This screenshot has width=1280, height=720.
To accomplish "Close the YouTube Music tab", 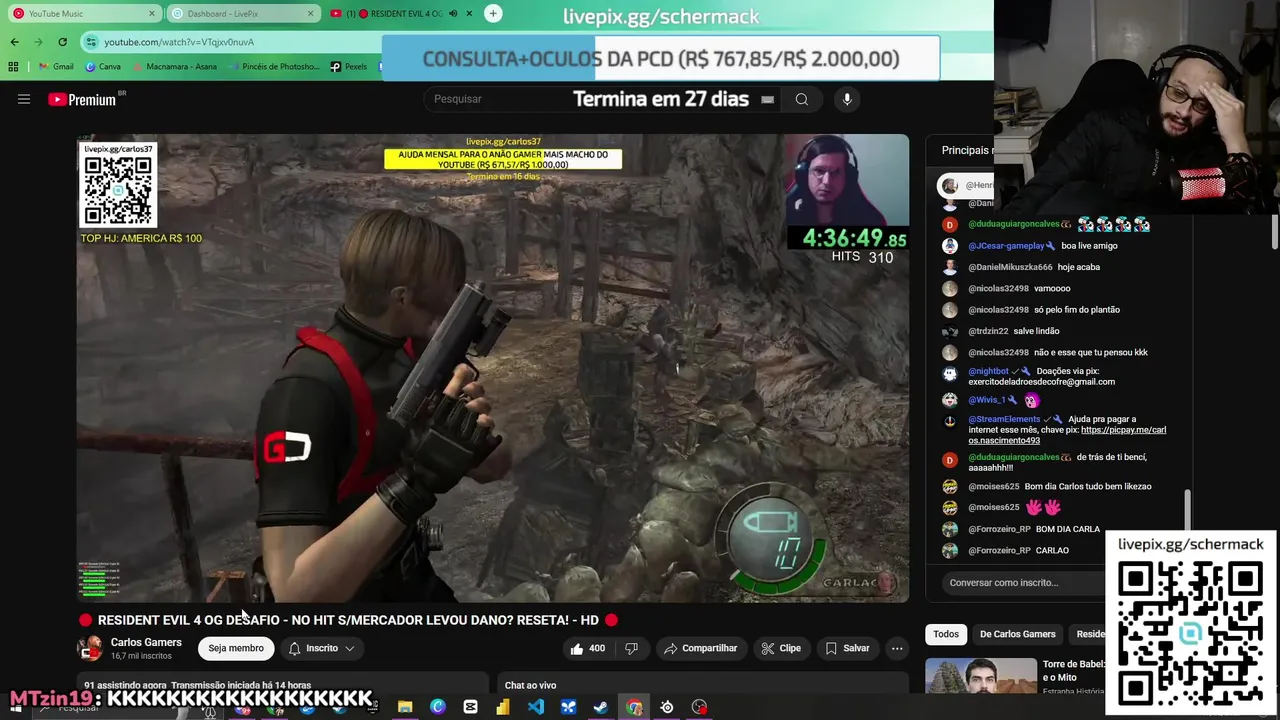I will point(152,14).
